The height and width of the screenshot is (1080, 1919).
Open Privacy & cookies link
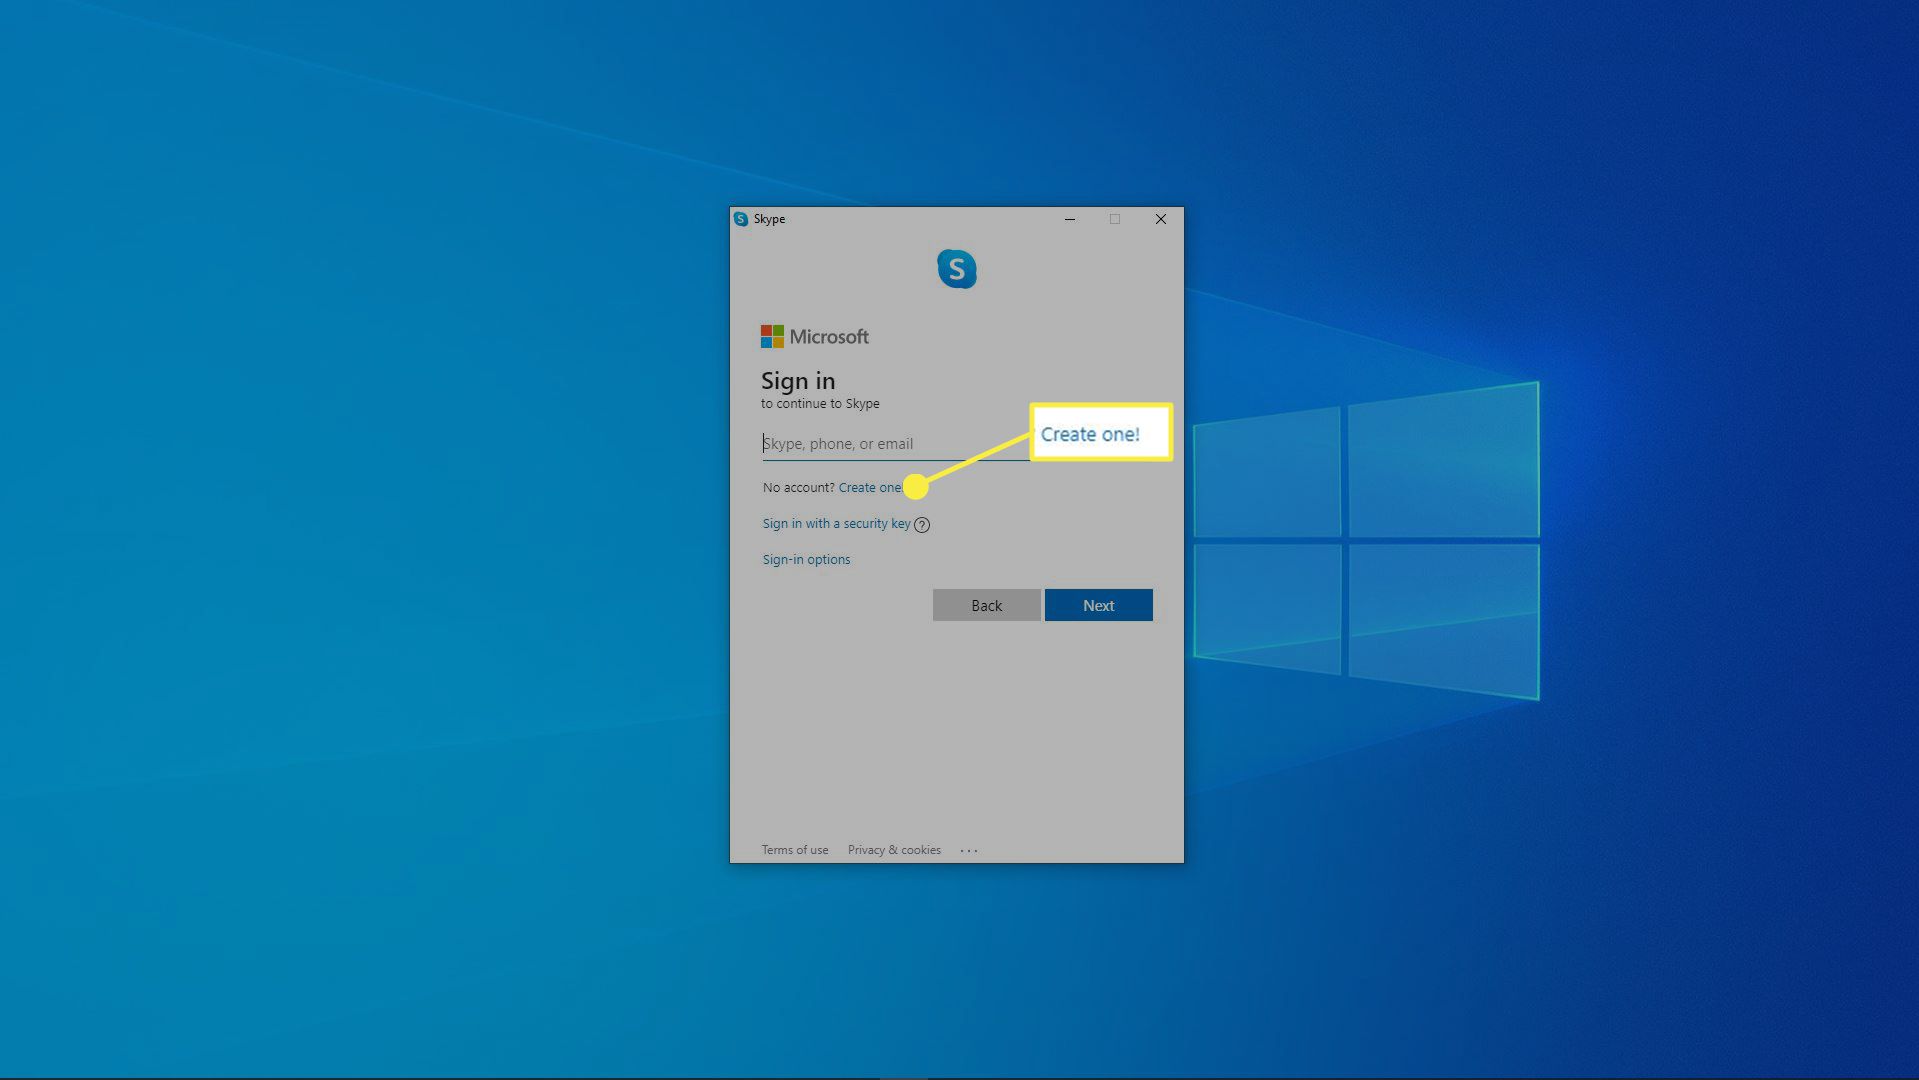[894, 850]
